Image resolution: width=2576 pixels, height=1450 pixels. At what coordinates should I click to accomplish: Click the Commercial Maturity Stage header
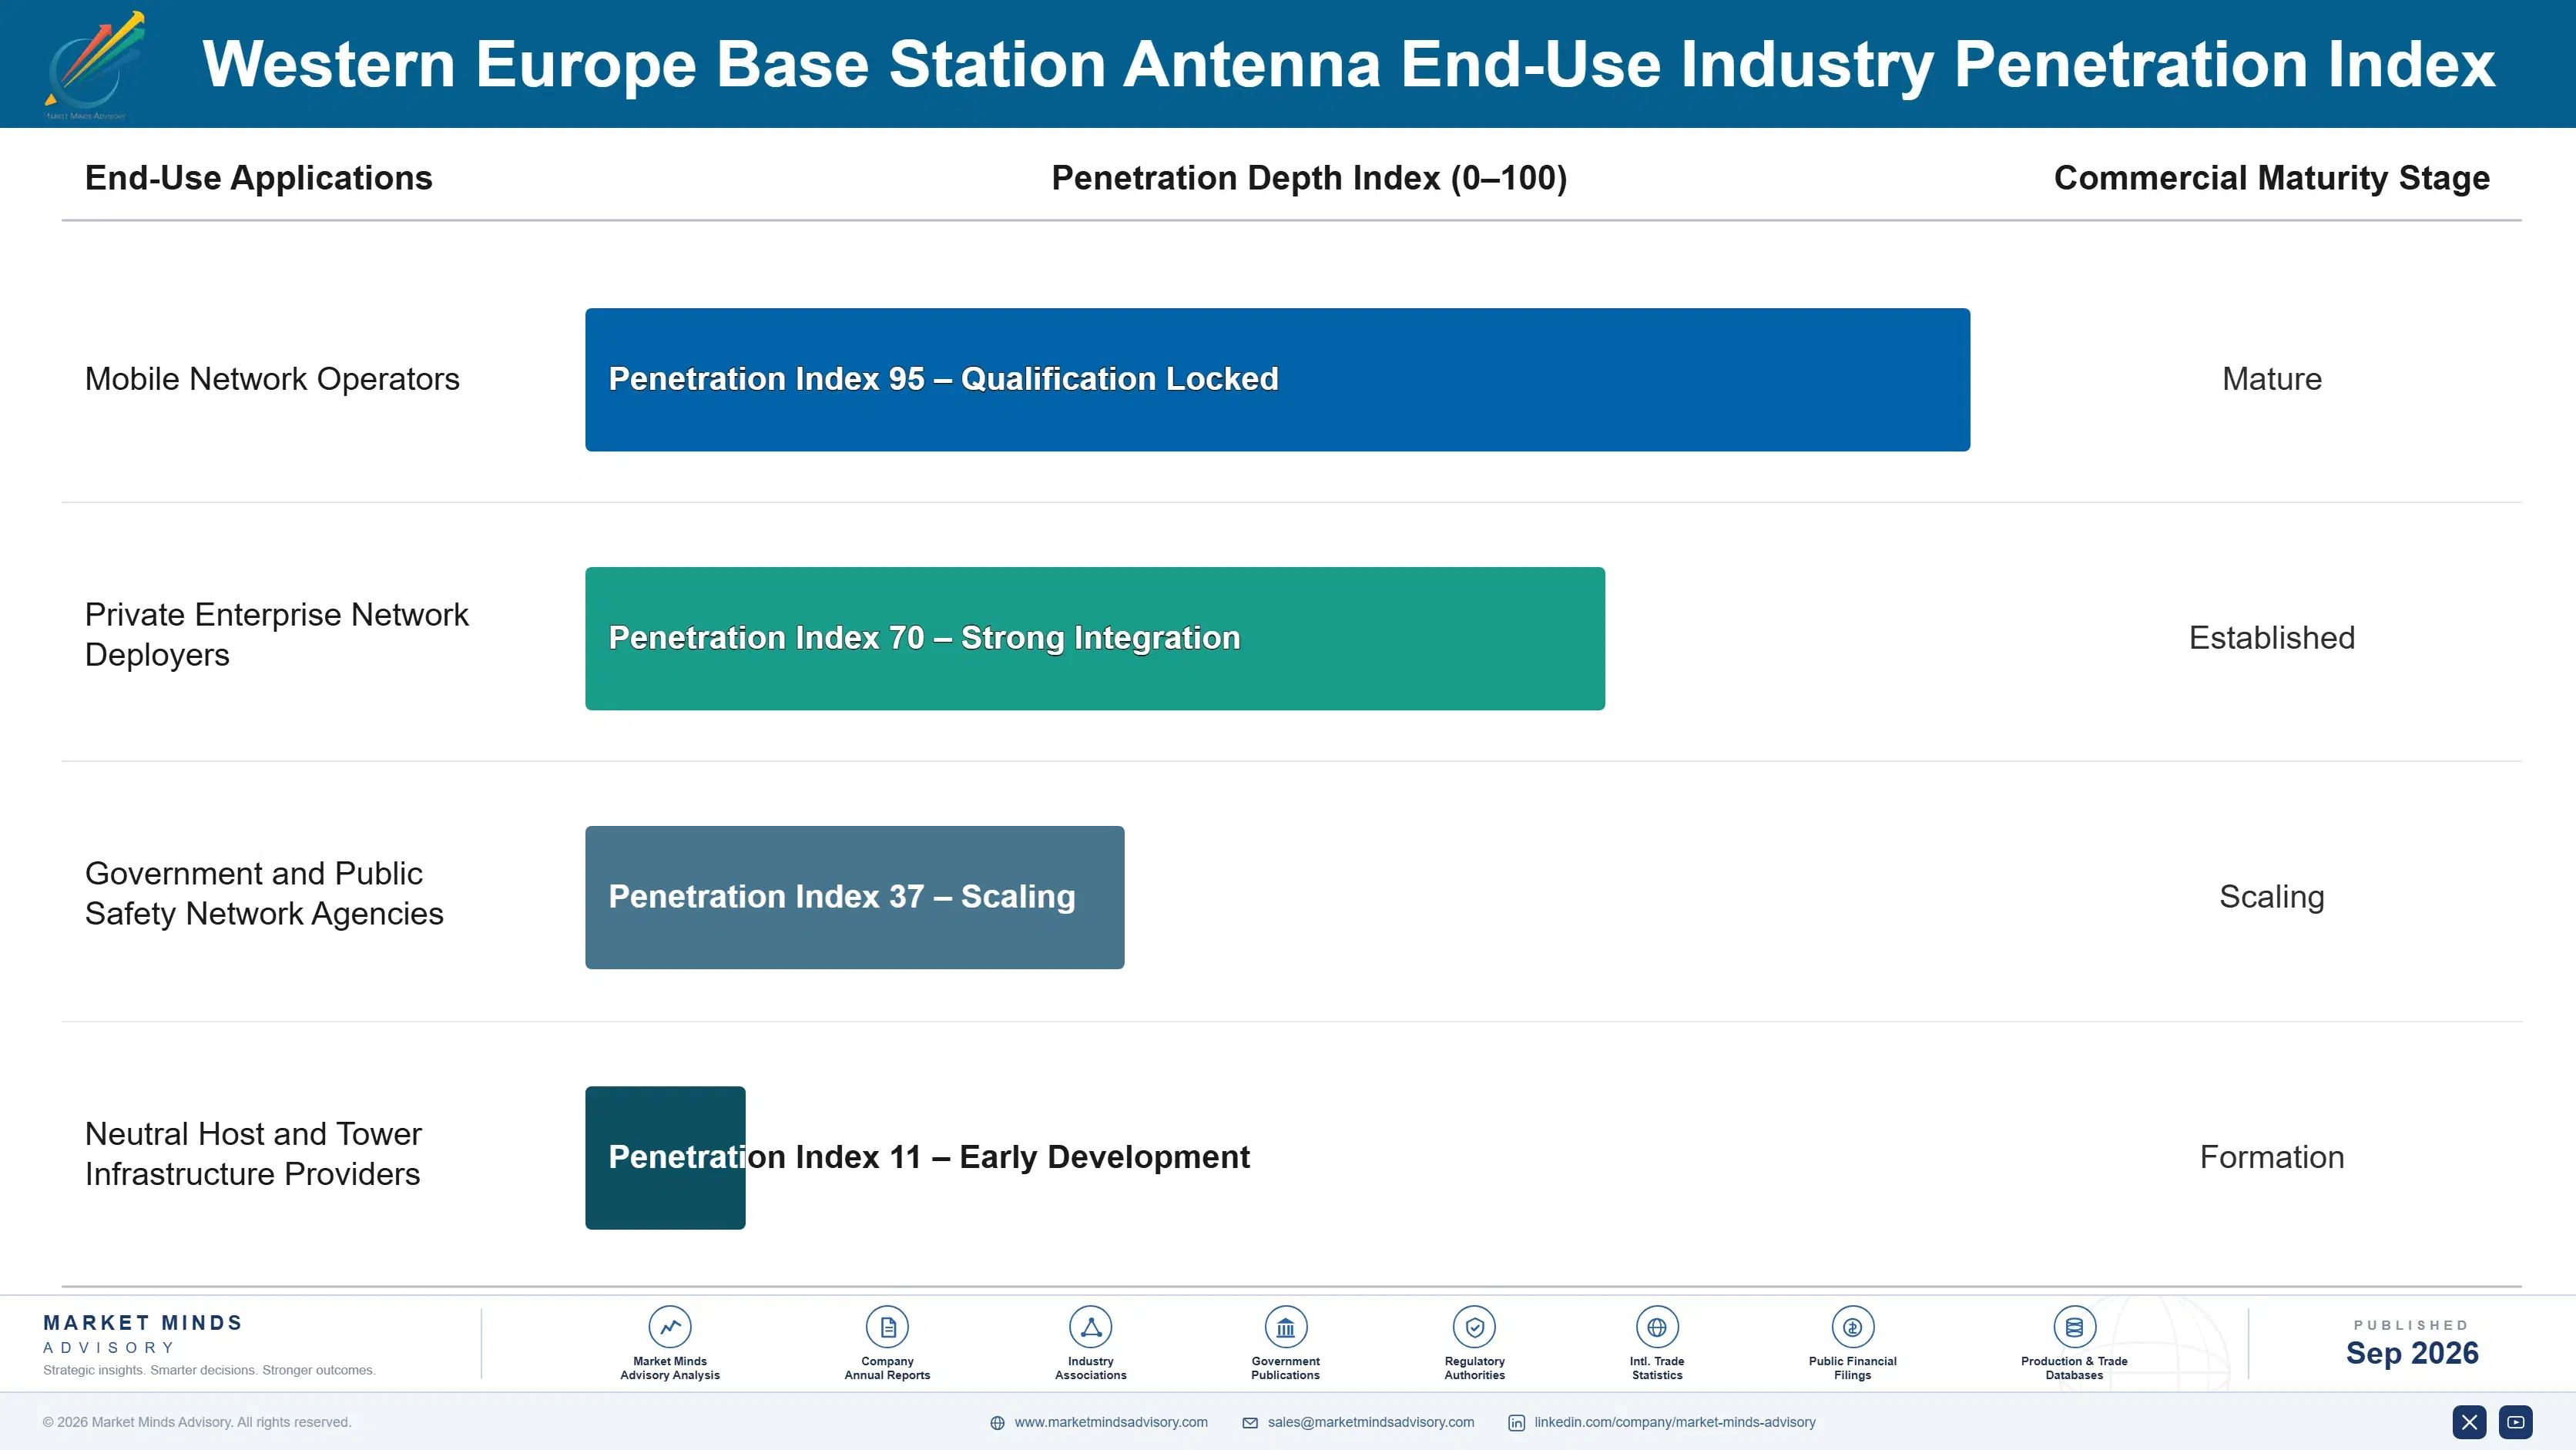(x=2271, y=178)
